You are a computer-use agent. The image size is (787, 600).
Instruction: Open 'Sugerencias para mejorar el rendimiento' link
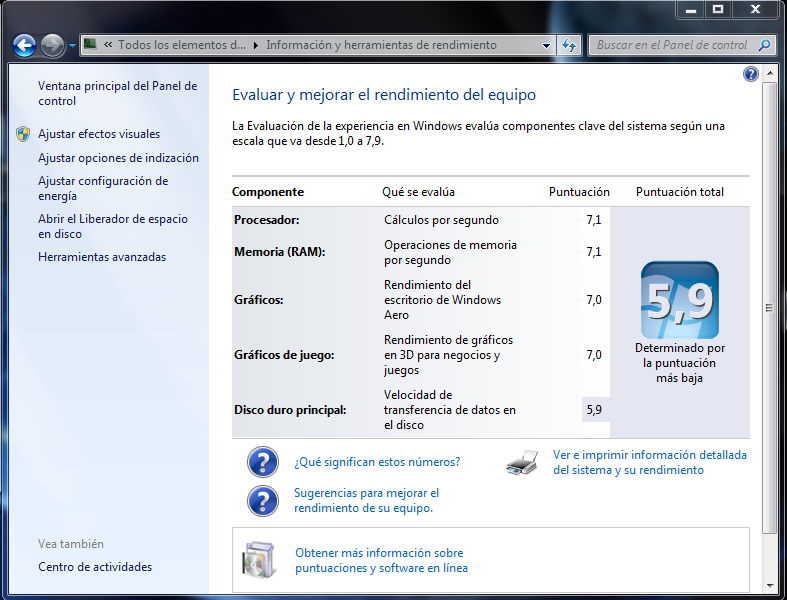(x=366, y=501)
